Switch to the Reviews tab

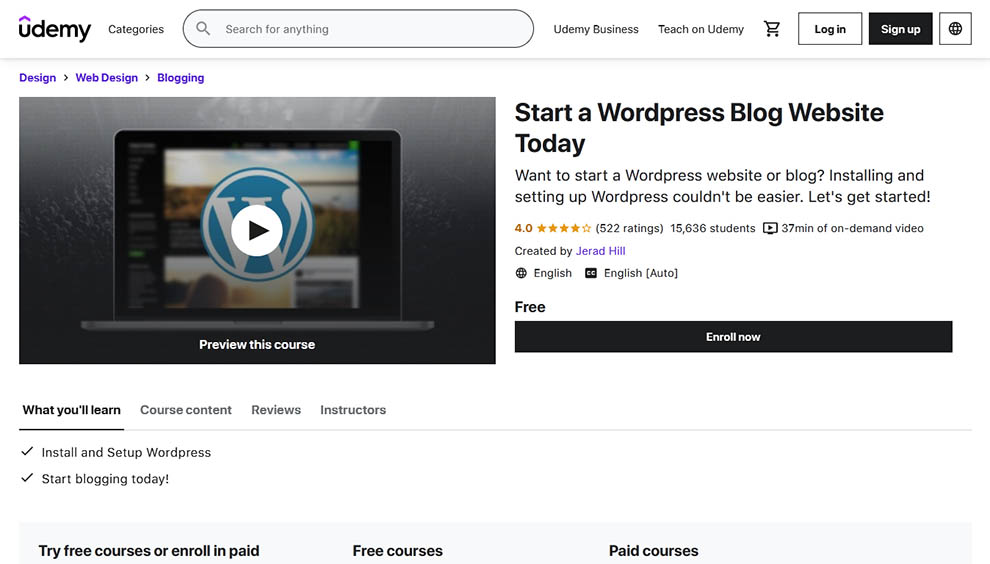coord(276,410)
